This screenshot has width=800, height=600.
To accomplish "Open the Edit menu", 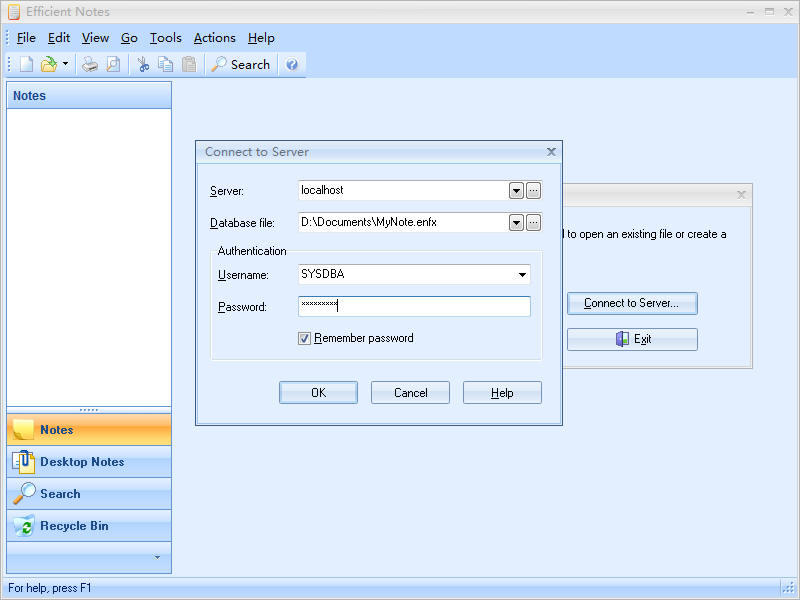I will point(59,38).
